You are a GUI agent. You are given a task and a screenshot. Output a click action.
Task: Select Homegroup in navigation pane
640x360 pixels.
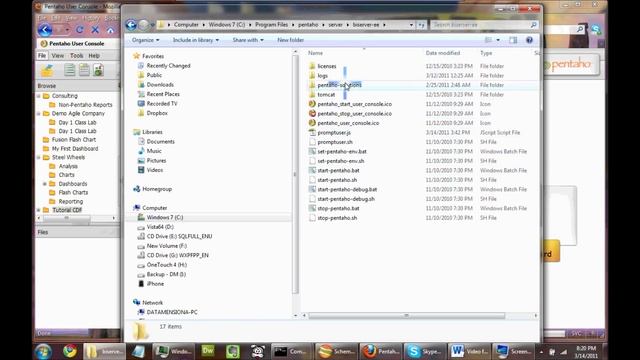(157, 189)
